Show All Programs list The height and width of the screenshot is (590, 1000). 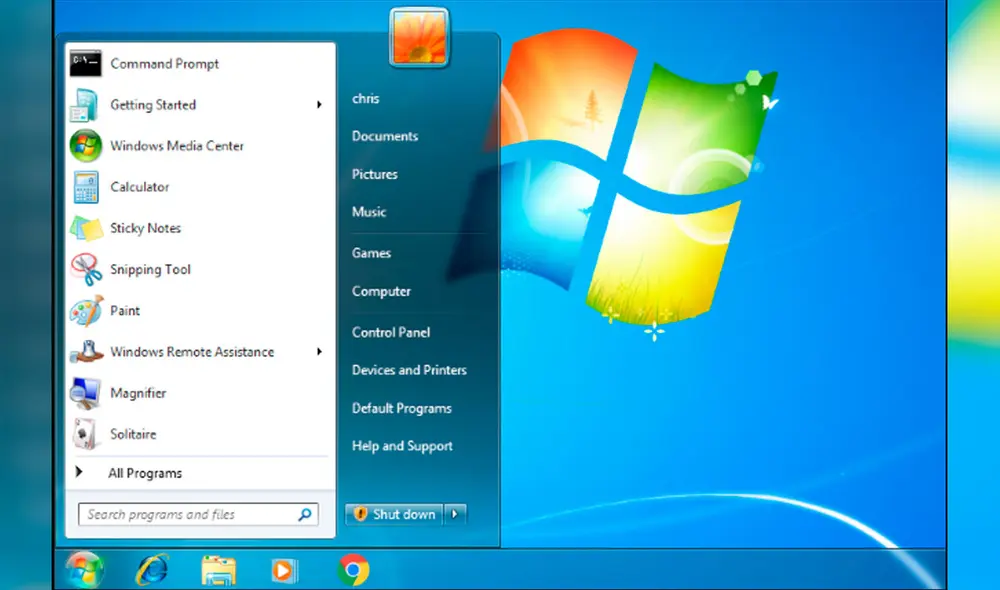[145, 473]
